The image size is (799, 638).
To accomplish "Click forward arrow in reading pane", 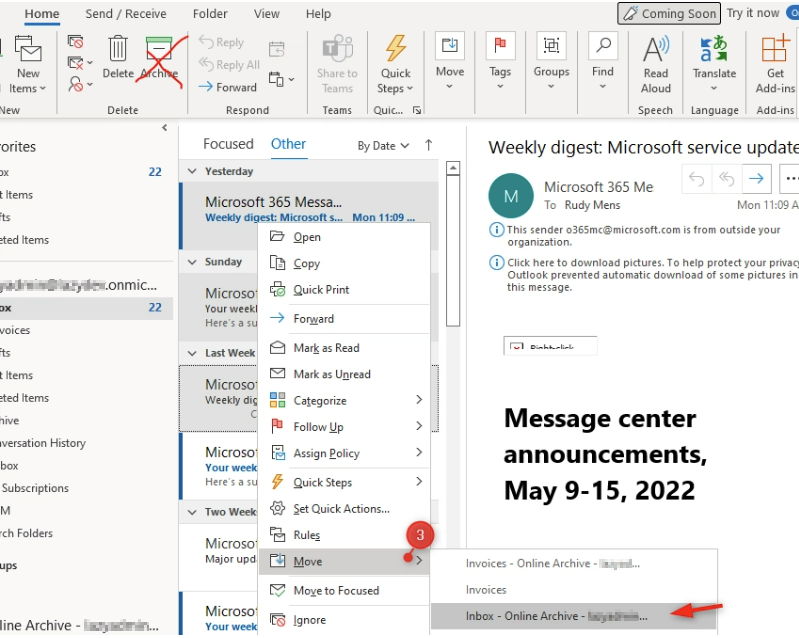I will tap(756, 178).
